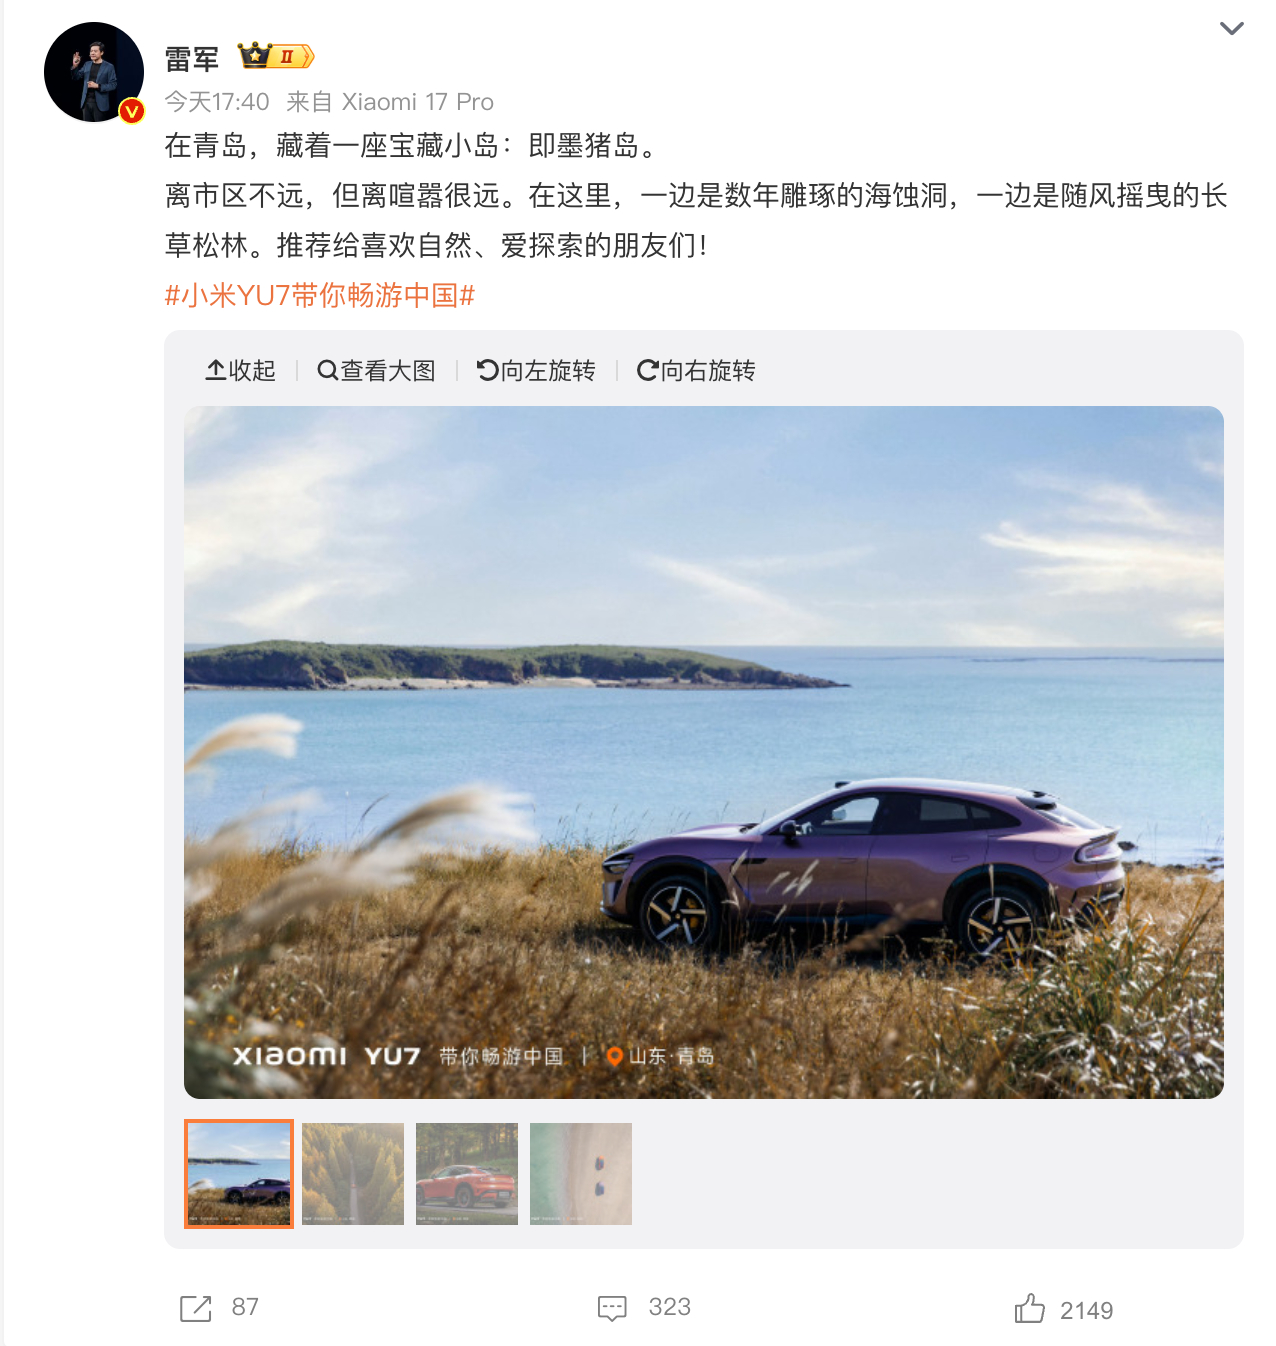
Task: Select the first thumbnail of purple car
Action: (239, 1174)
